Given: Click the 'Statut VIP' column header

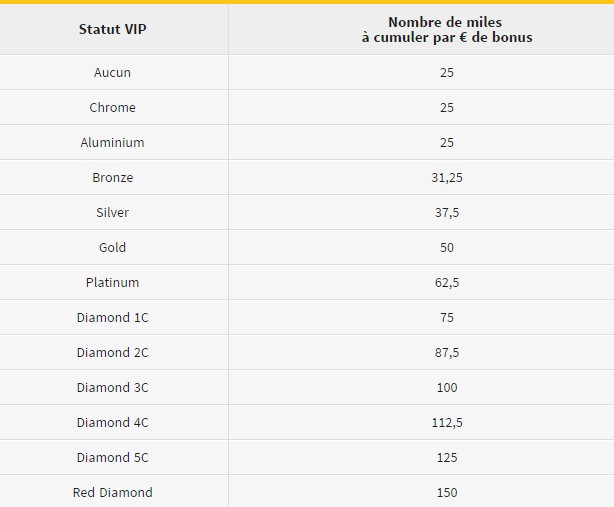Looking at the screenshot, I should 112,29.
